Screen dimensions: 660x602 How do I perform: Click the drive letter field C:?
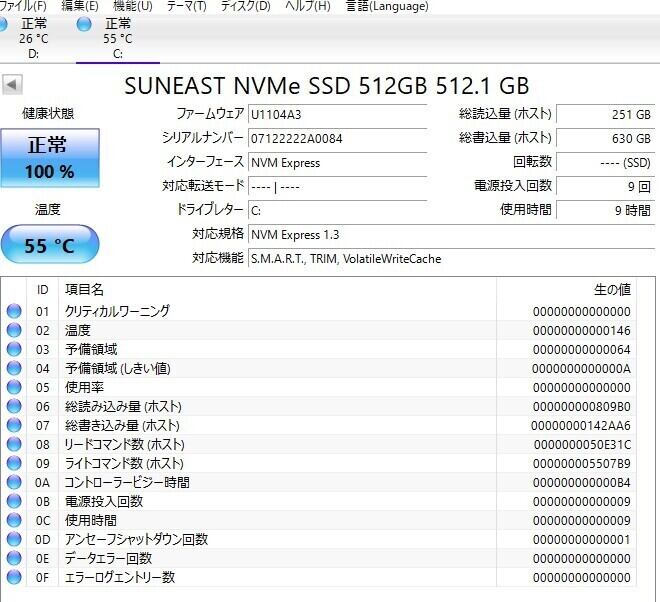pyautogui.click(x=338, y=210)
